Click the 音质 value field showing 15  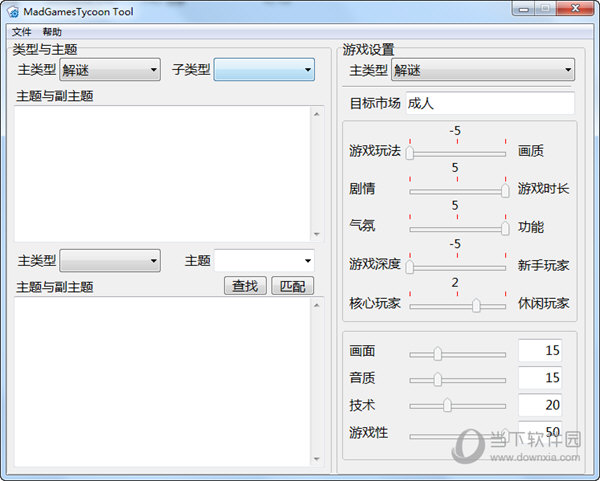click(x=540, y=378)
